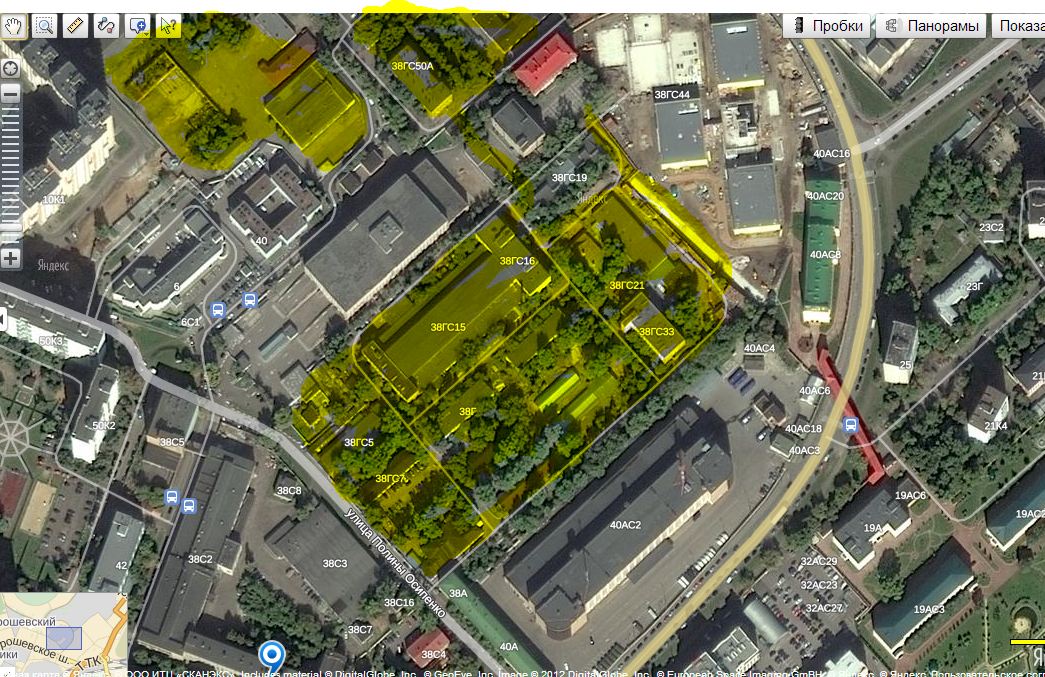Activate the pointer info query tool
The width and height of the screenshot is (1045, 677).
point(168,26)
